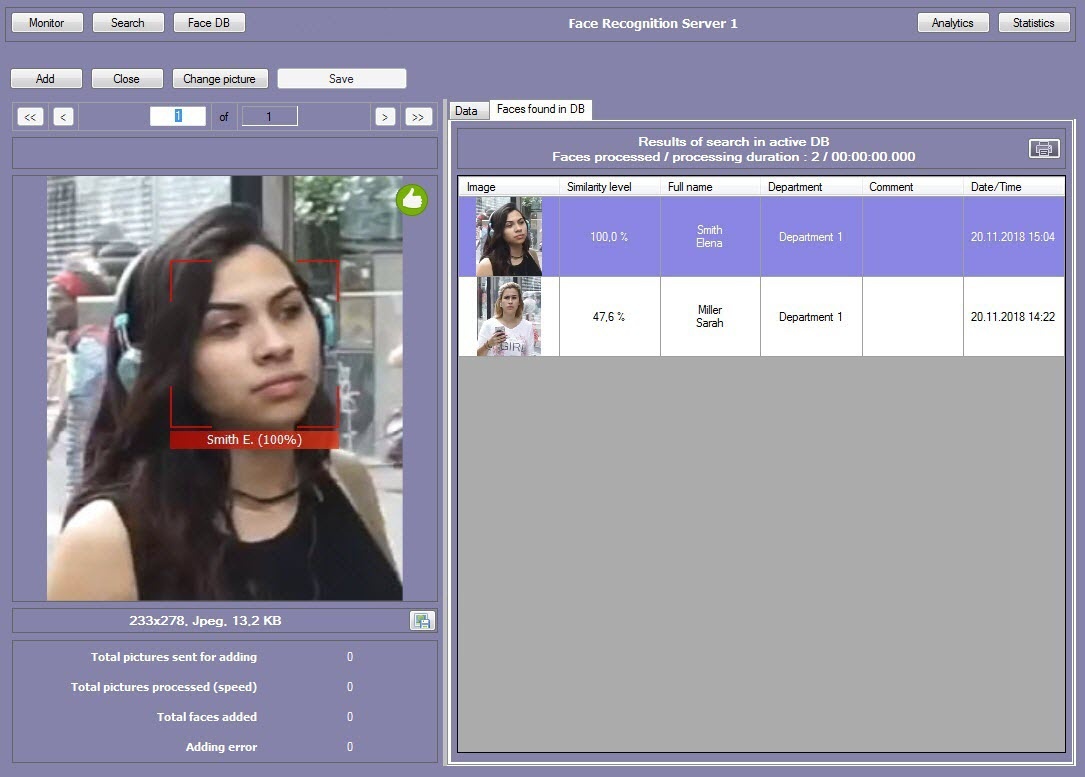The height and width of the screenshot is (777, 1085).
Task: Click the green thumbs-up match icon
Action: pos(412,200)
